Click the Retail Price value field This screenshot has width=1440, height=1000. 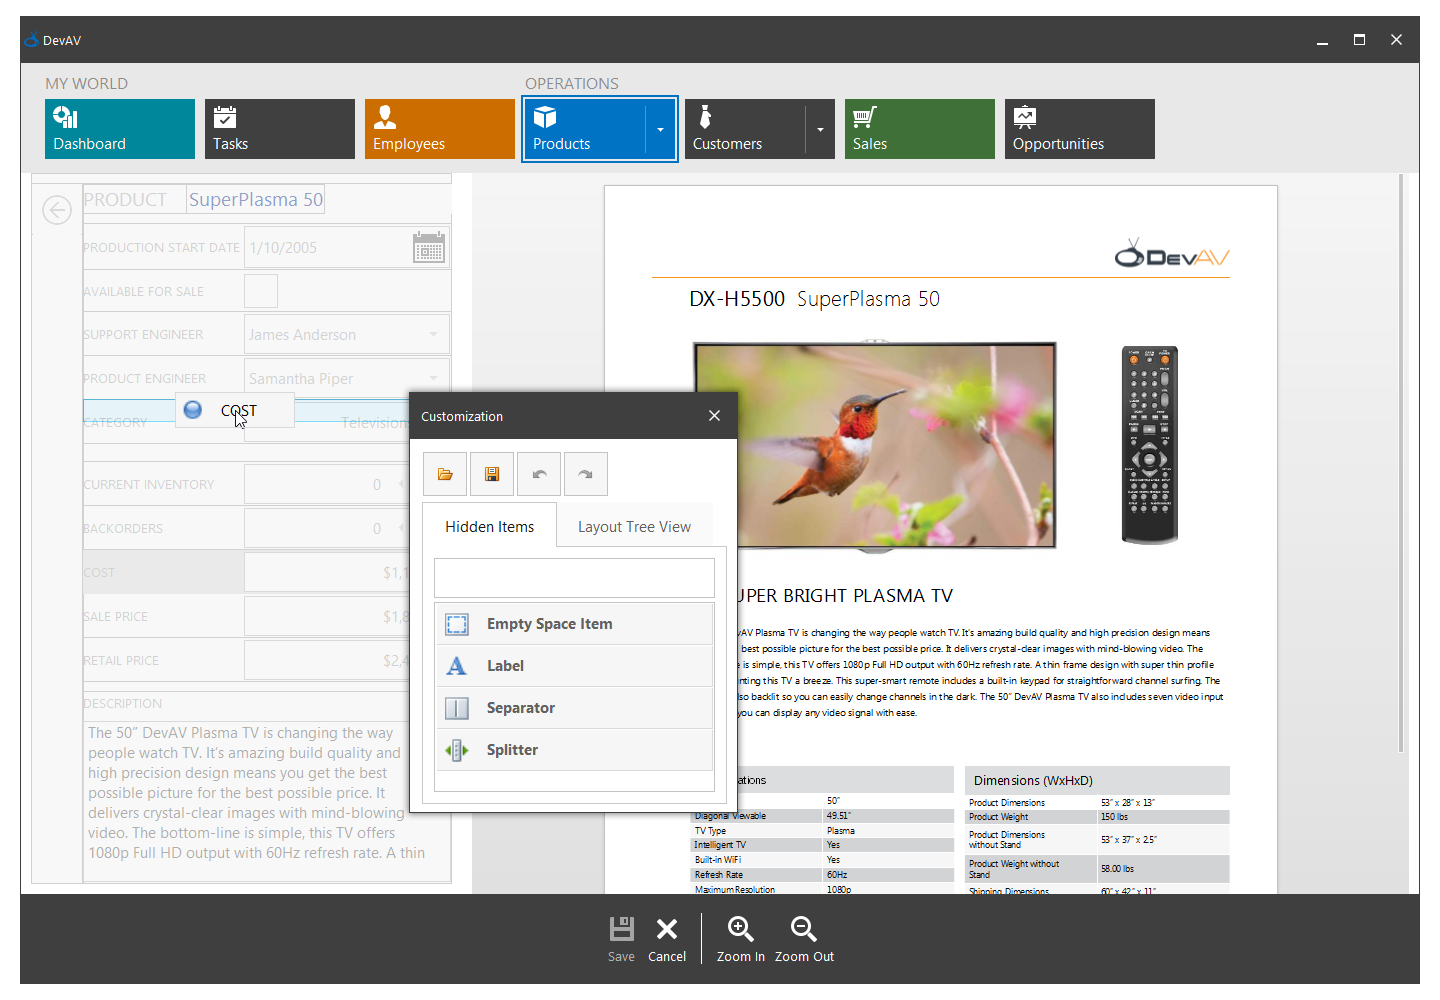point(327,661)
